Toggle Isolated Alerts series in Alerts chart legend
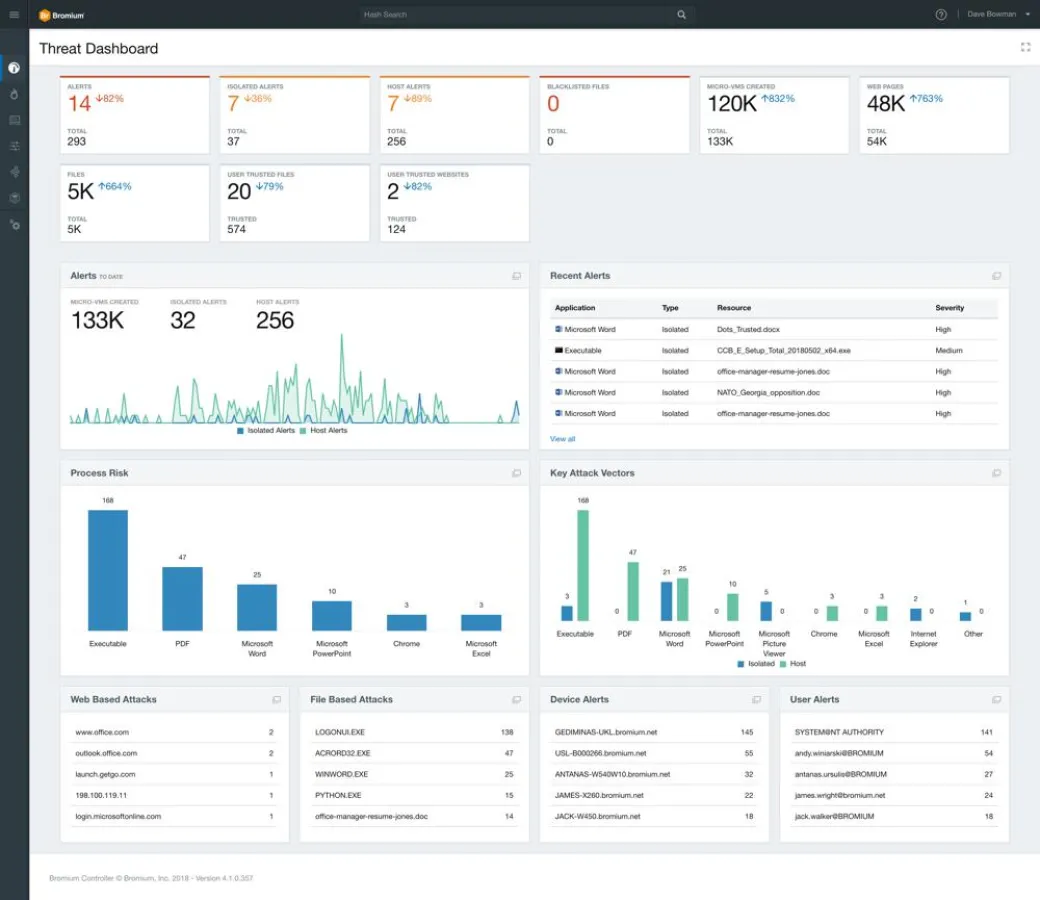 266,430
